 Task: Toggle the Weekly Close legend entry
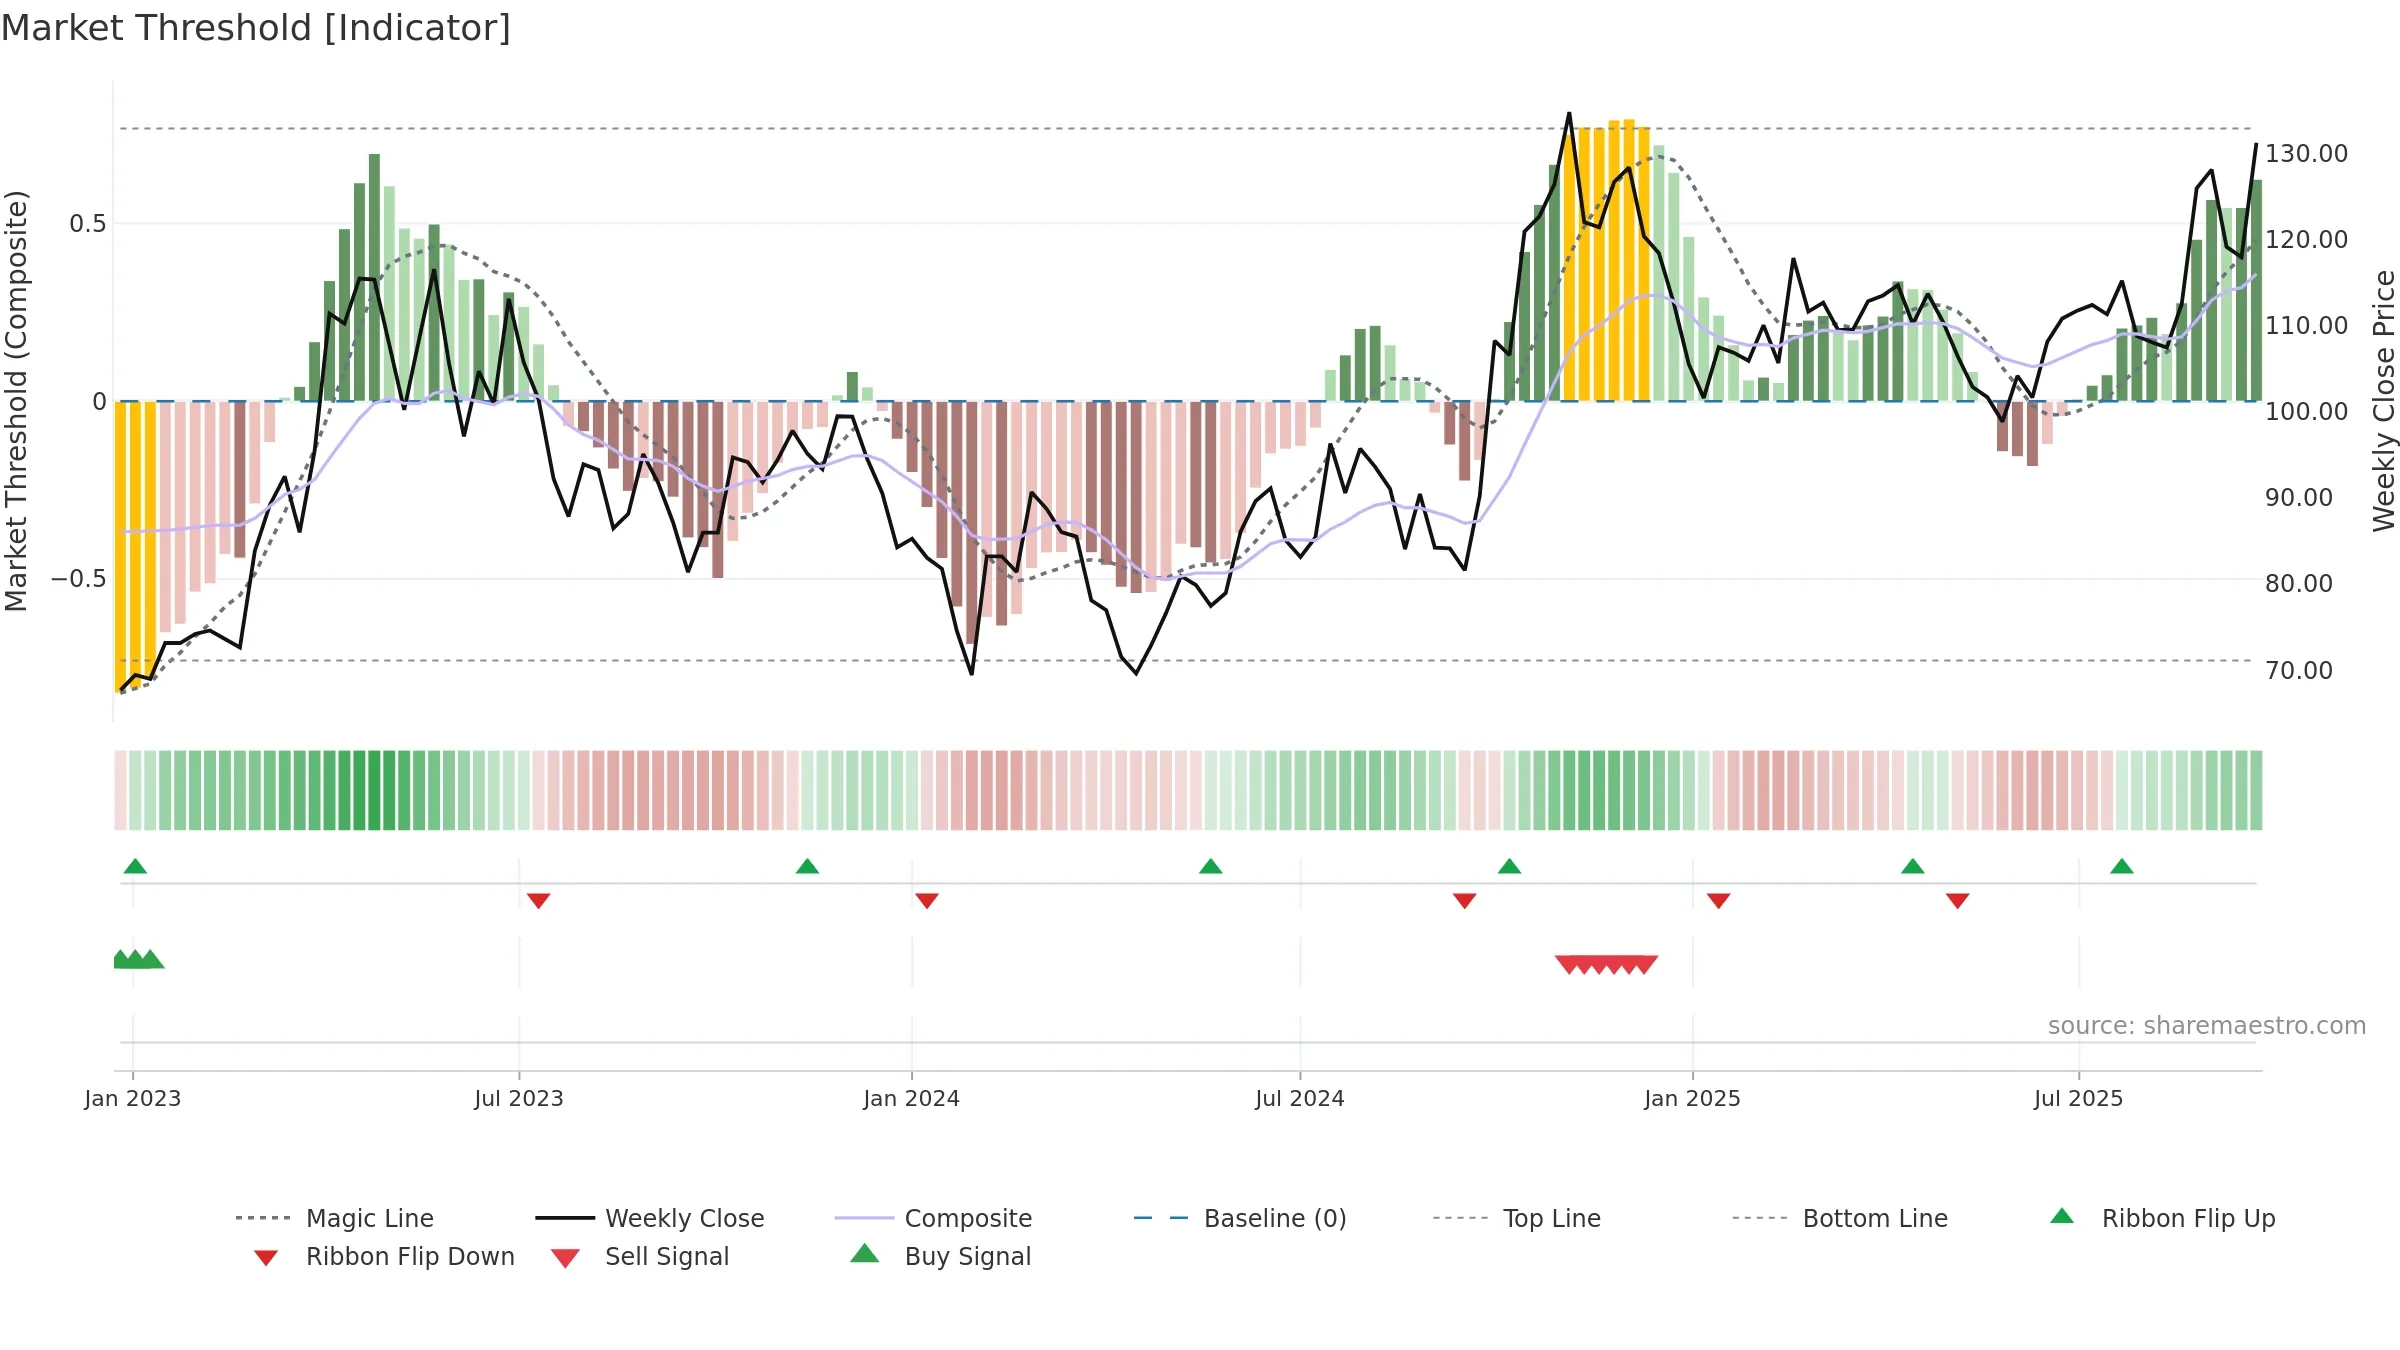(650, 1218)
